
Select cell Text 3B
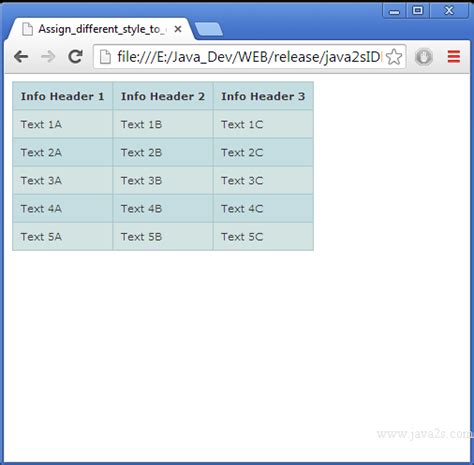[x=163, y=181]
